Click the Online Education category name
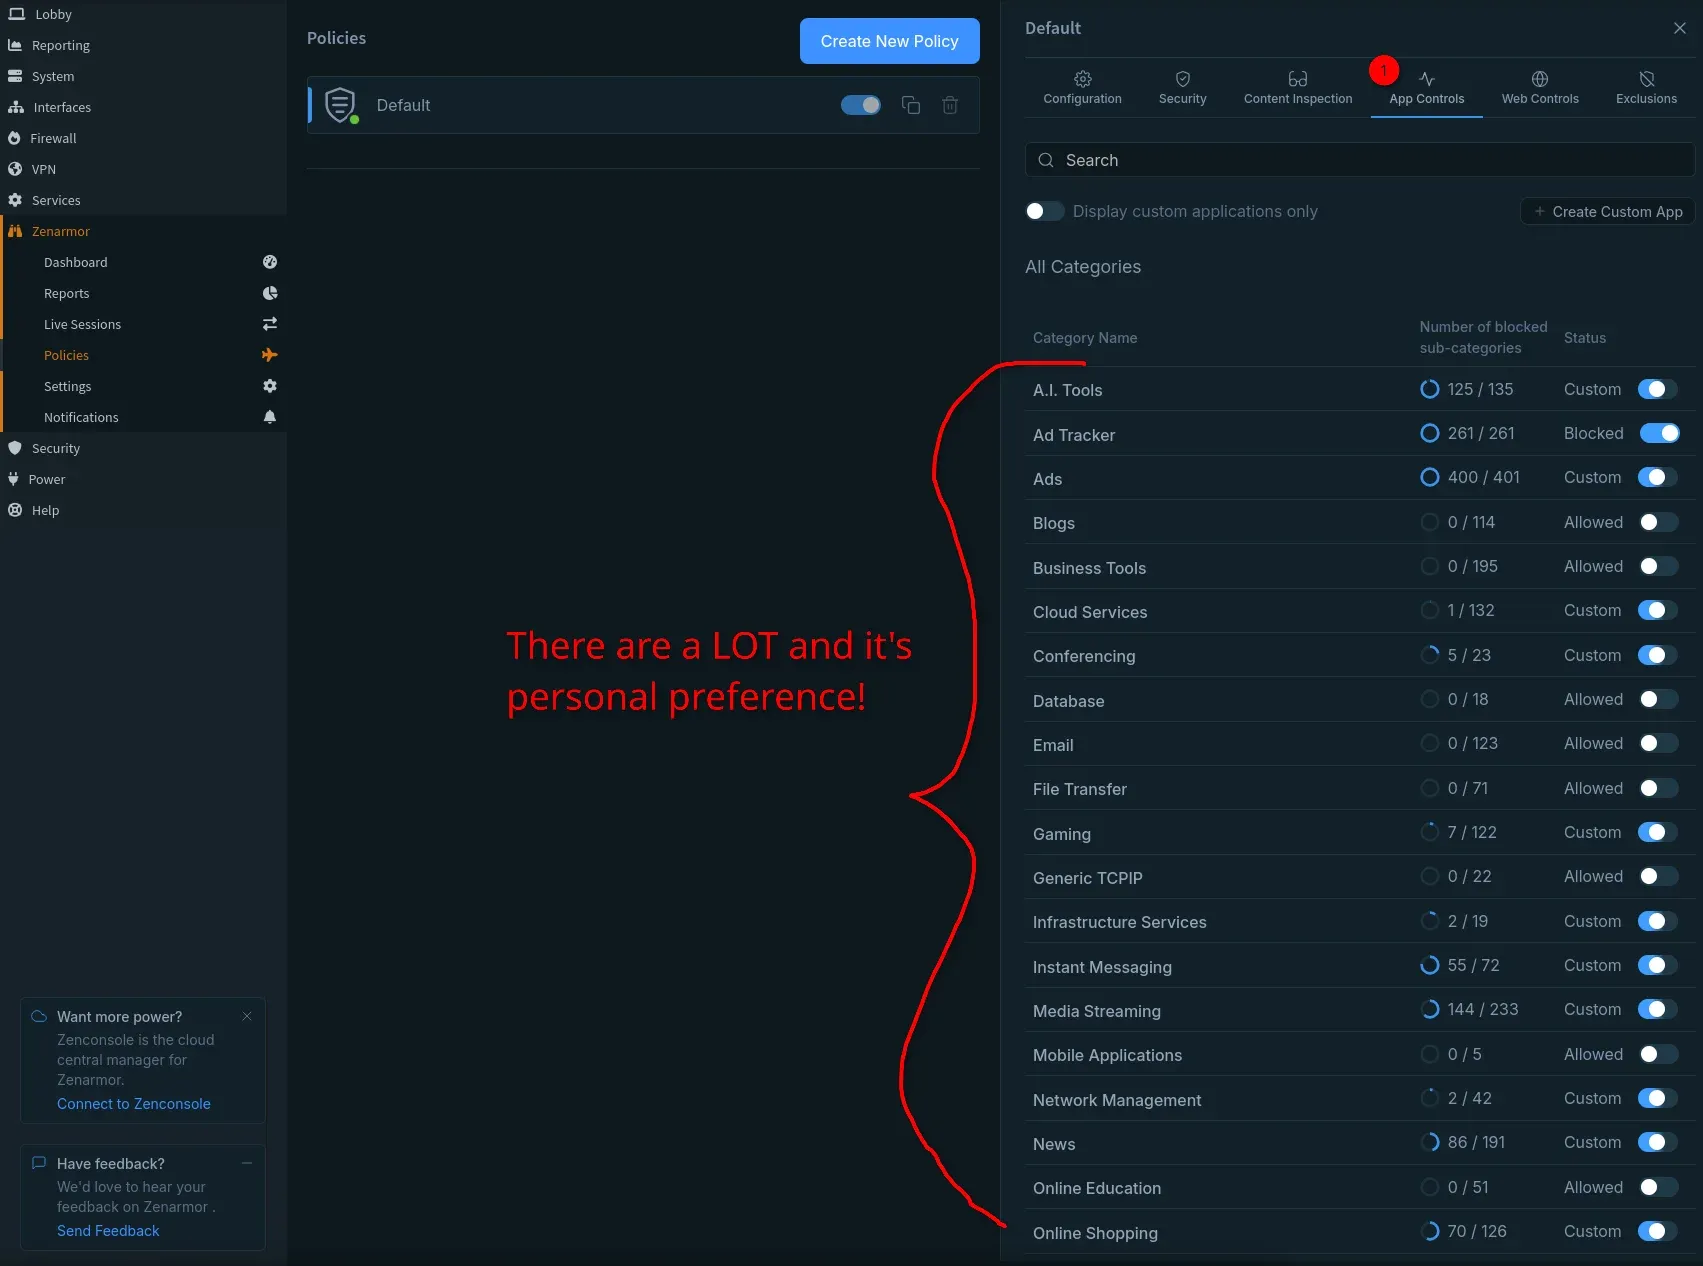This screenshot has width=1703, height=1266. (1097, 1188)
